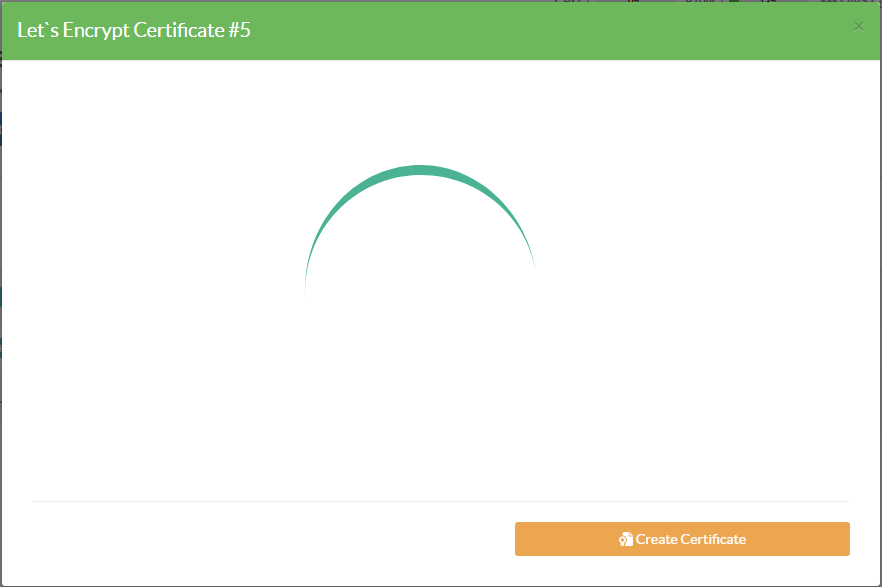Click the center of the loading spinner circle
The width and height of the screenshot is (882, 587).
pos(420,280)
